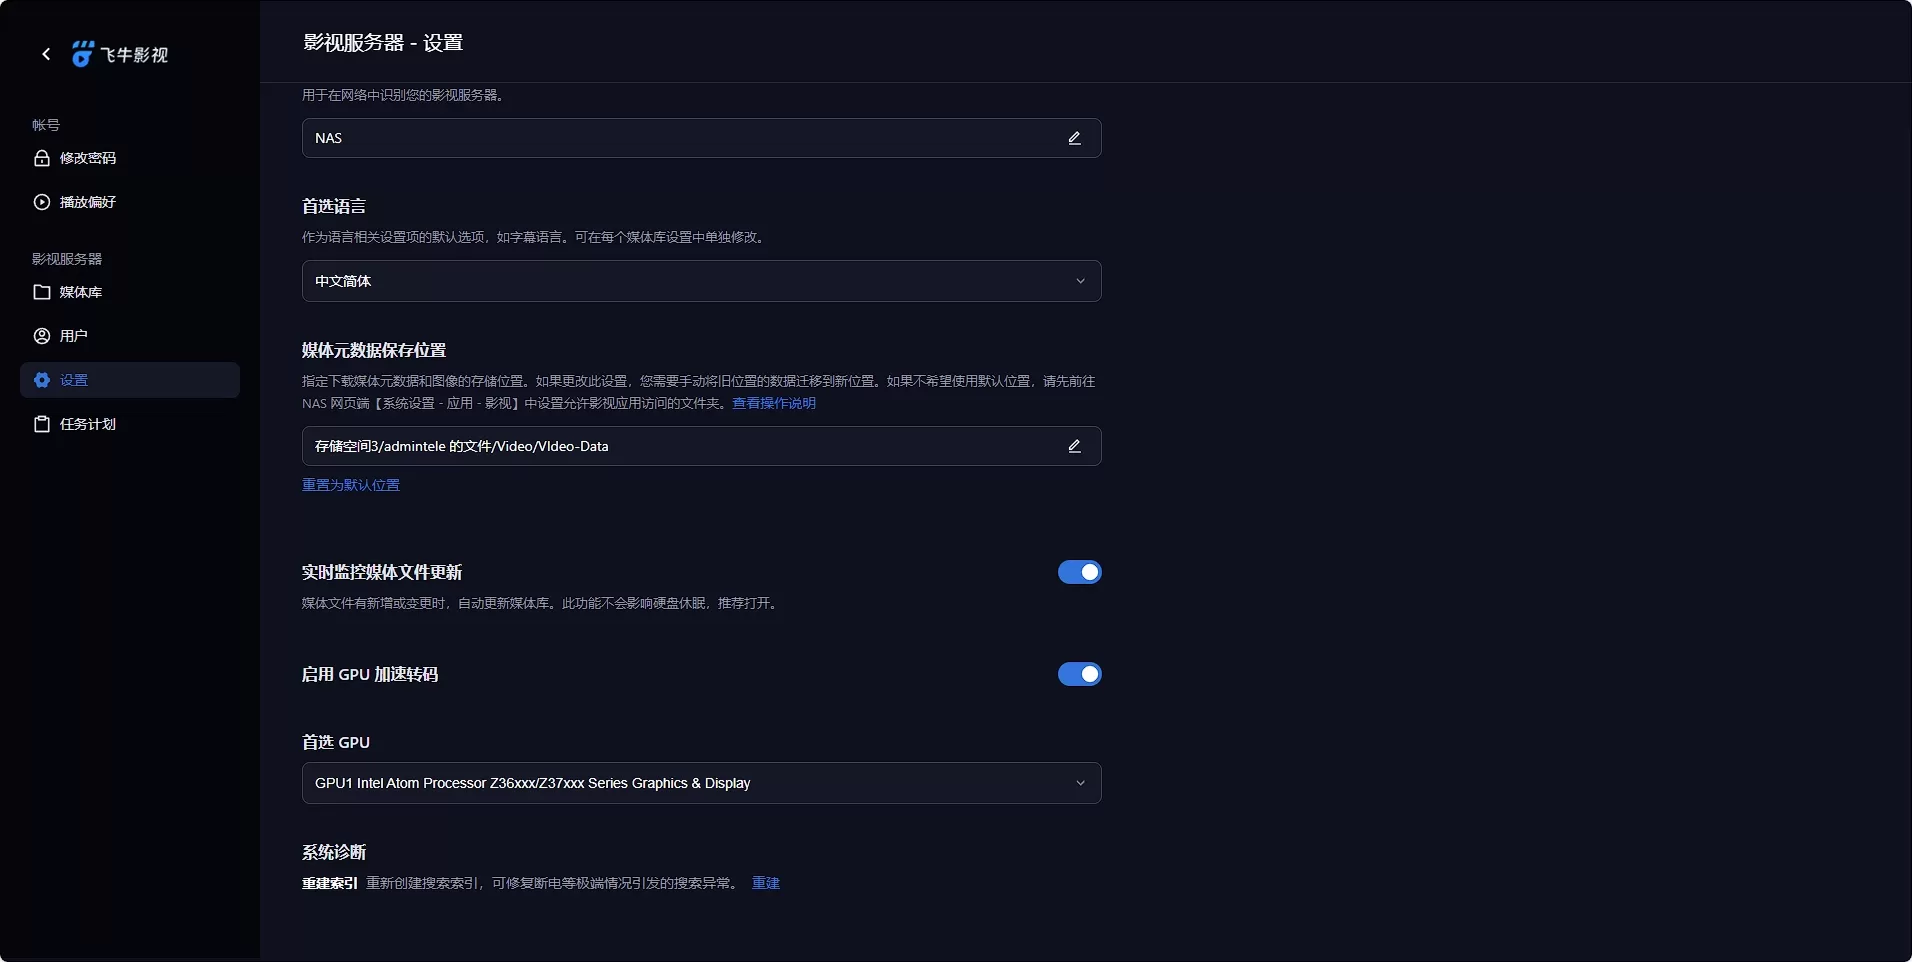
Task: Click 重置为默认位置 link
Action: pyautogui.click(x=351, y=485)
